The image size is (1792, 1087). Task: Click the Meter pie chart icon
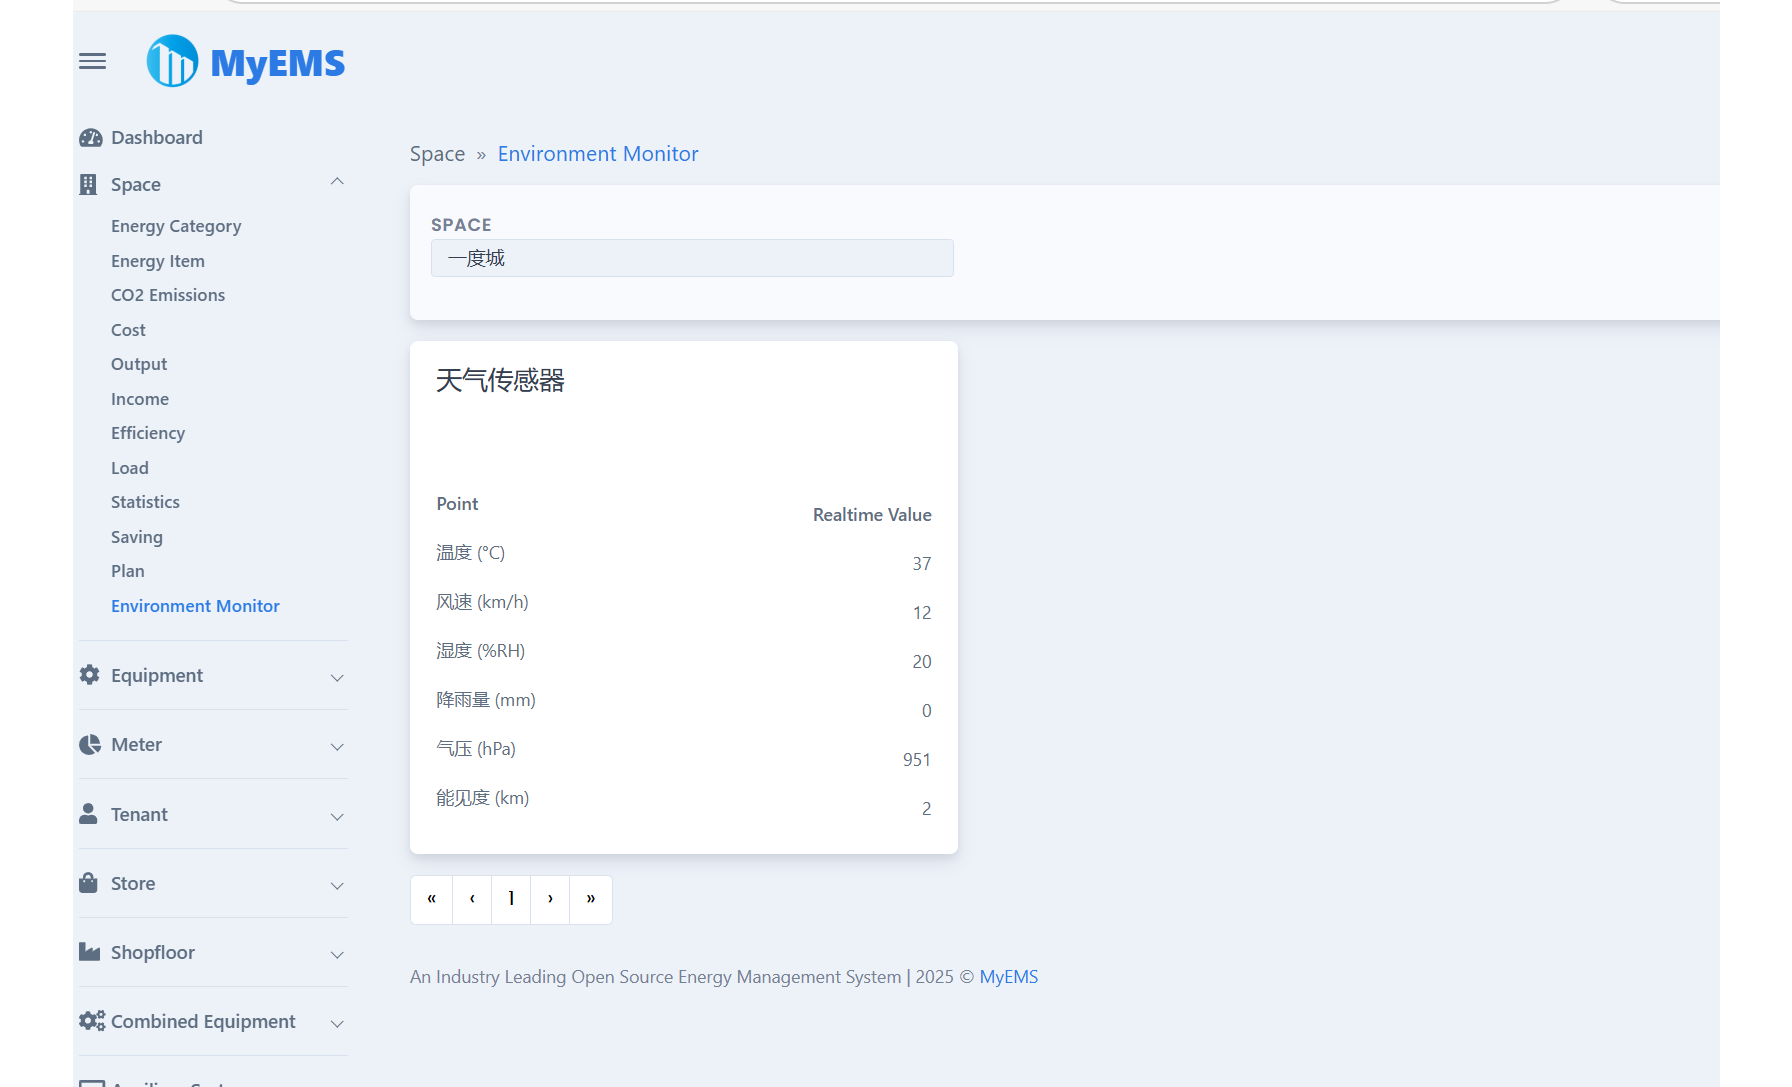click(x=89, y=744)
